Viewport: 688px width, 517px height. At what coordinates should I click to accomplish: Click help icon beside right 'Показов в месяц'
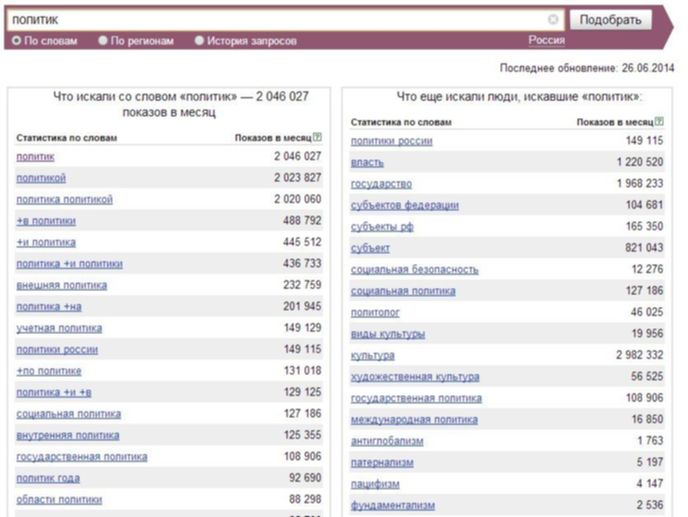[659, 122]
